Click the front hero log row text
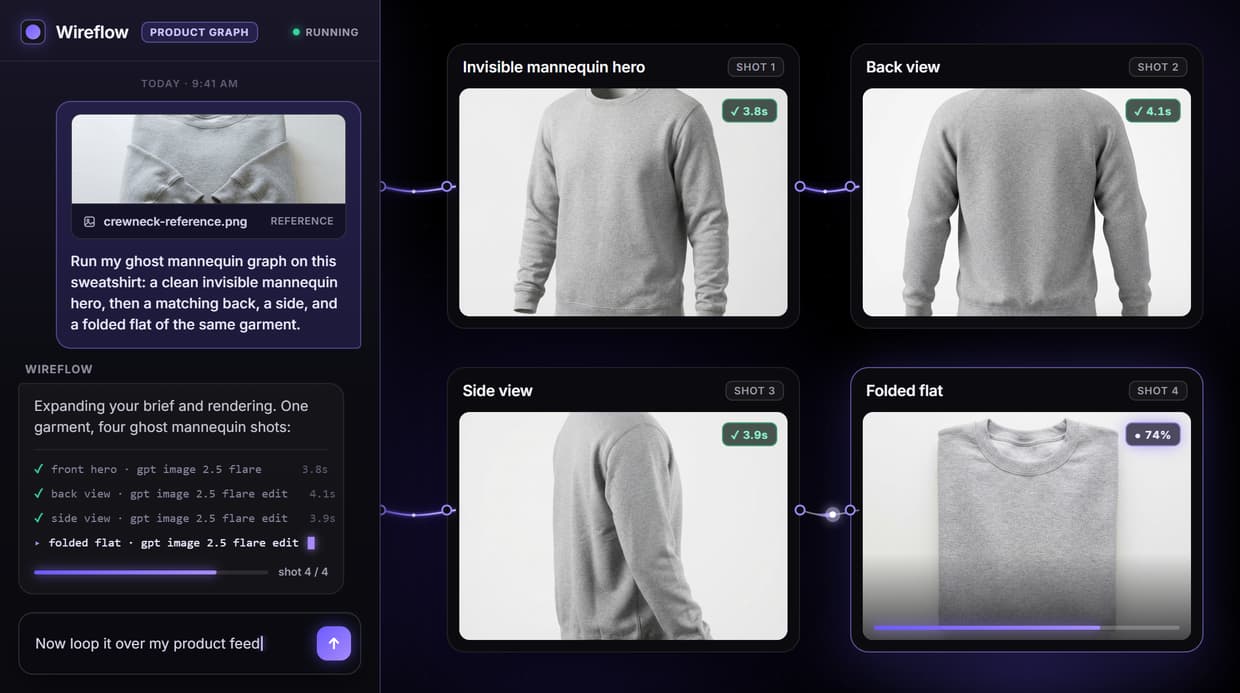 tap(156, 469)
